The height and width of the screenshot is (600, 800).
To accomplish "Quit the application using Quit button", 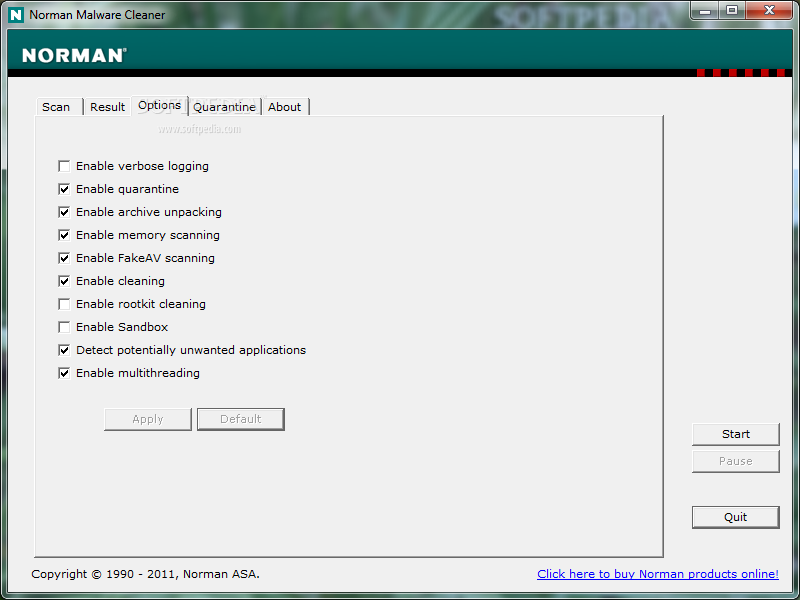I will pyautogui.click(x=736, y=517).
